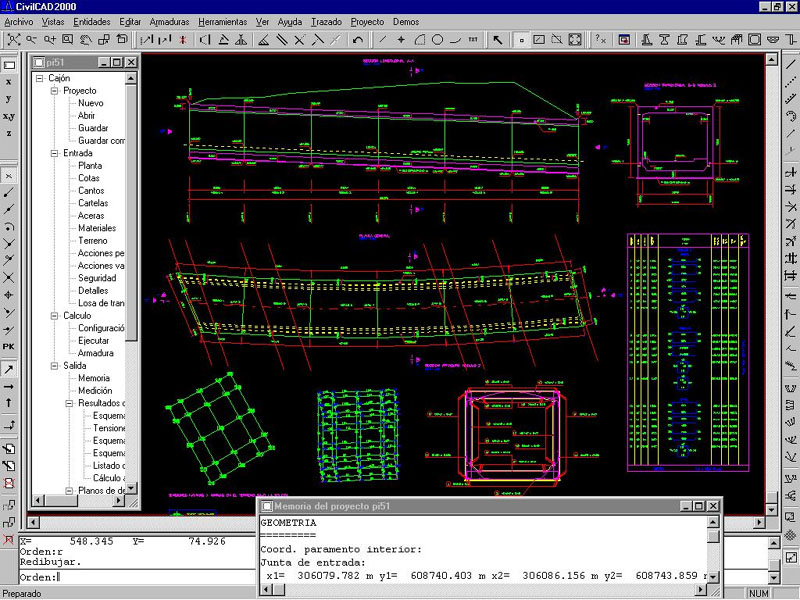Collapse the Salida tree node

pos(55,366)
